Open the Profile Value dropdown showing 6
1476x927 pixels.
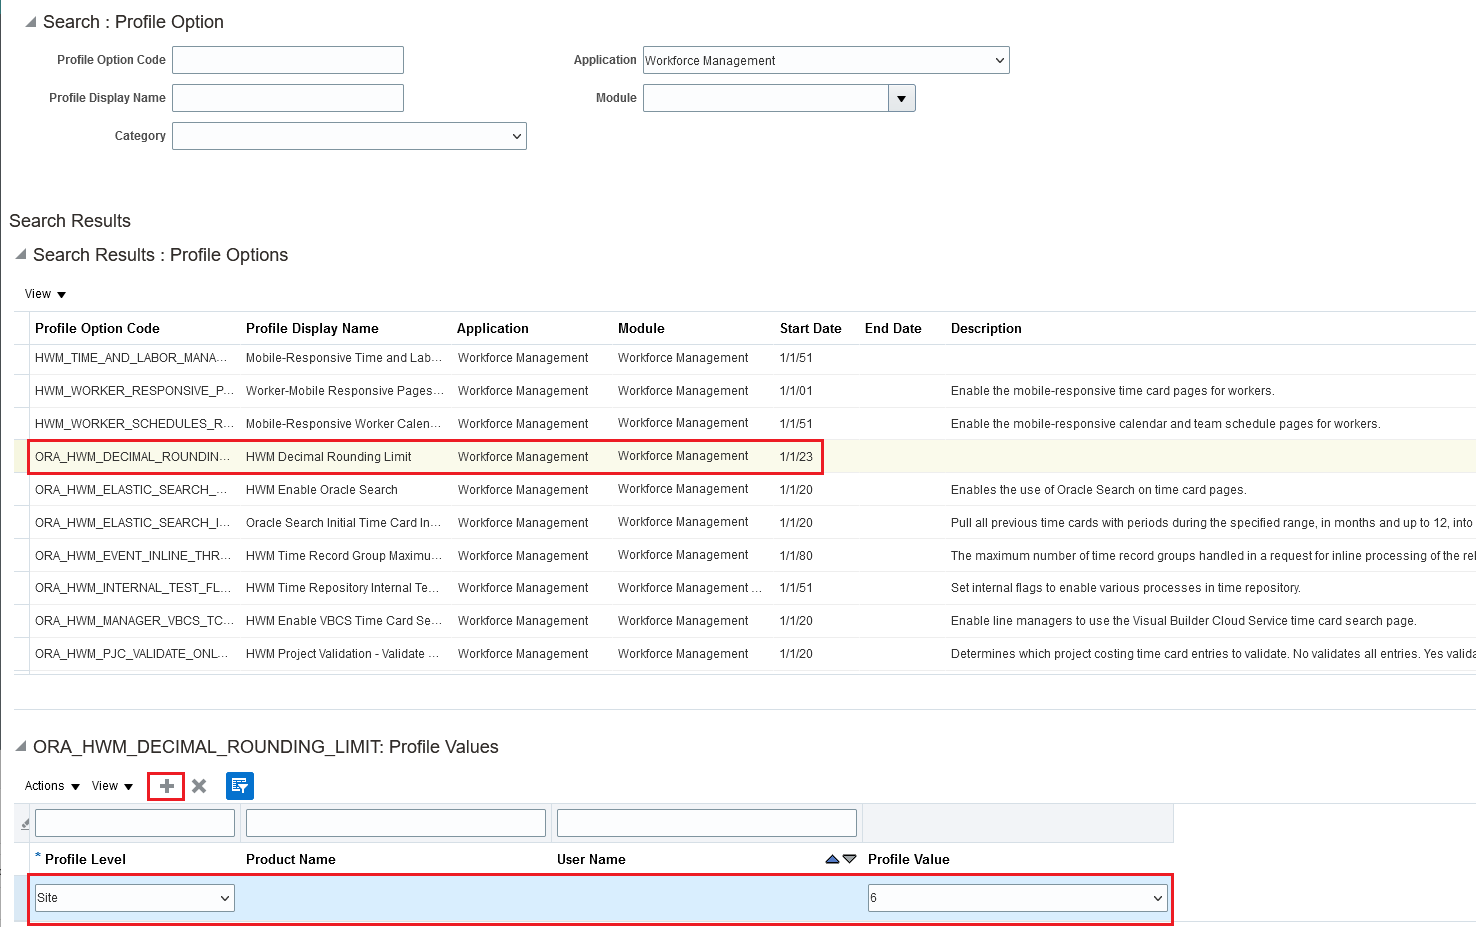click(x=1157, y=897)
